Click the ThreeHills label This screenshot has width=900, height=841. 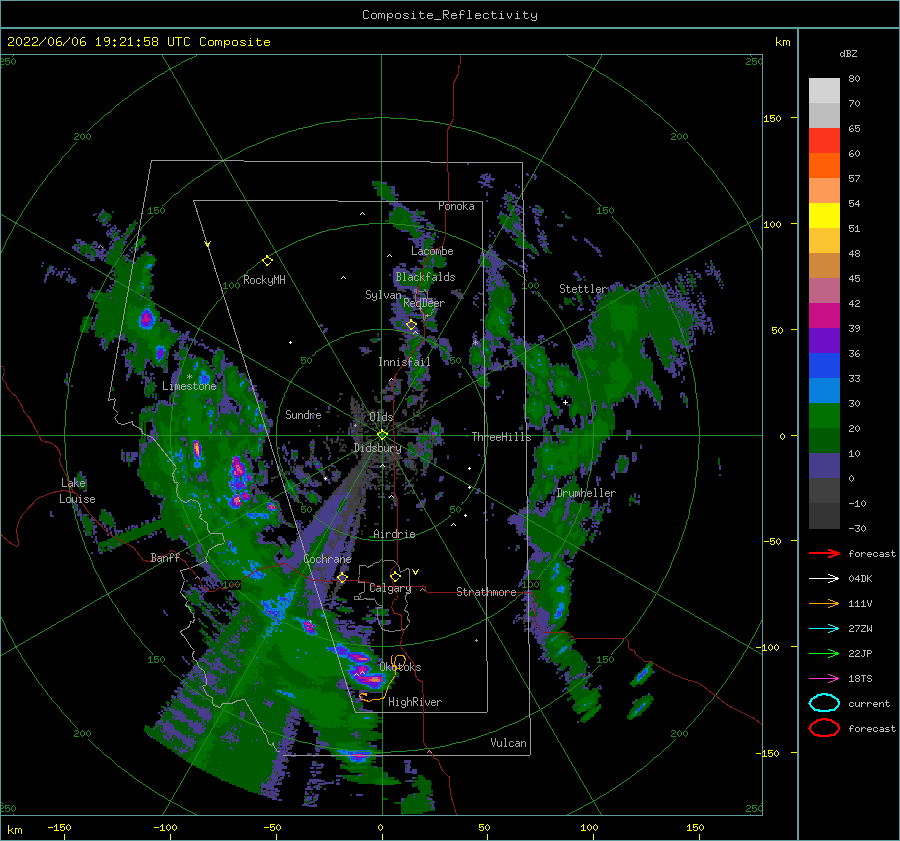point(501,437)
